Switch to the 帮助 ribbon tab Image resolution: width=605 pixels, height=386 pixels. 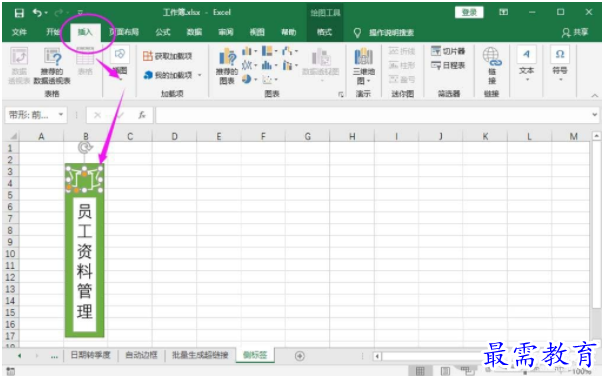tap(288, 32)
